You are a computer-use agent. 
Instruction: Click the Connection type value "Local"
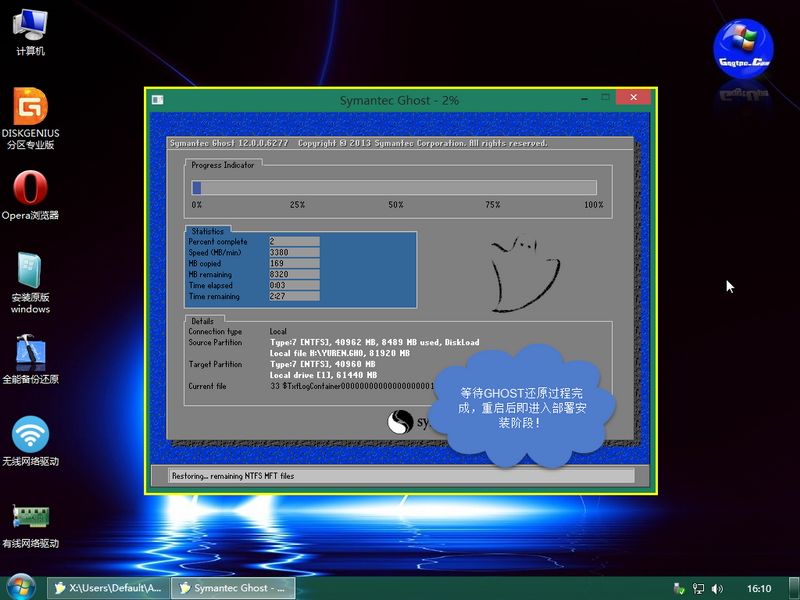tap(278, 332)
